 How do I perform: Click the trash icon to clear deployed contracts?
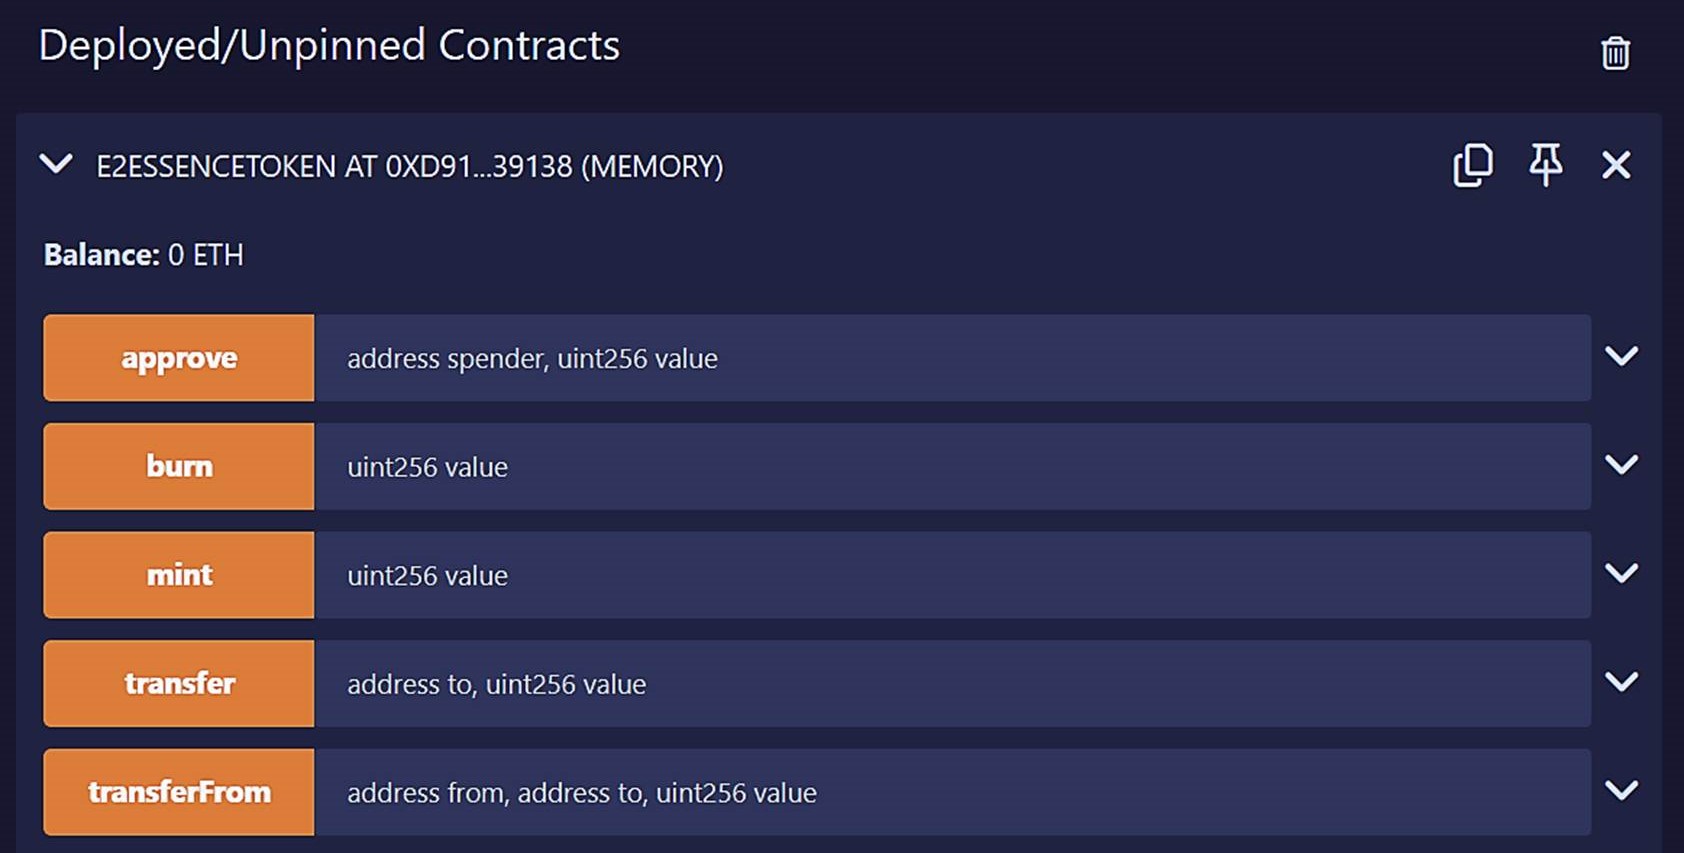click(1615, 52)
